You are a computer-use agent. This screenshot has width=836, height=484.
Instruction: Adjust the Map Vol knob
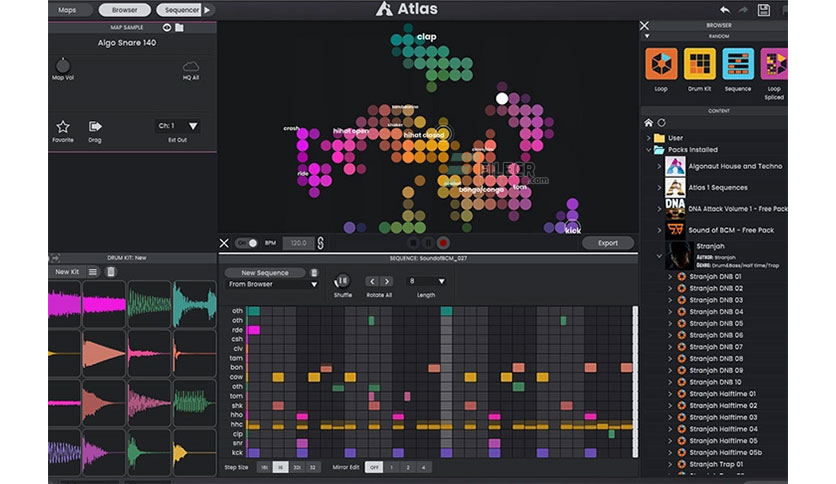pos(63,66)
